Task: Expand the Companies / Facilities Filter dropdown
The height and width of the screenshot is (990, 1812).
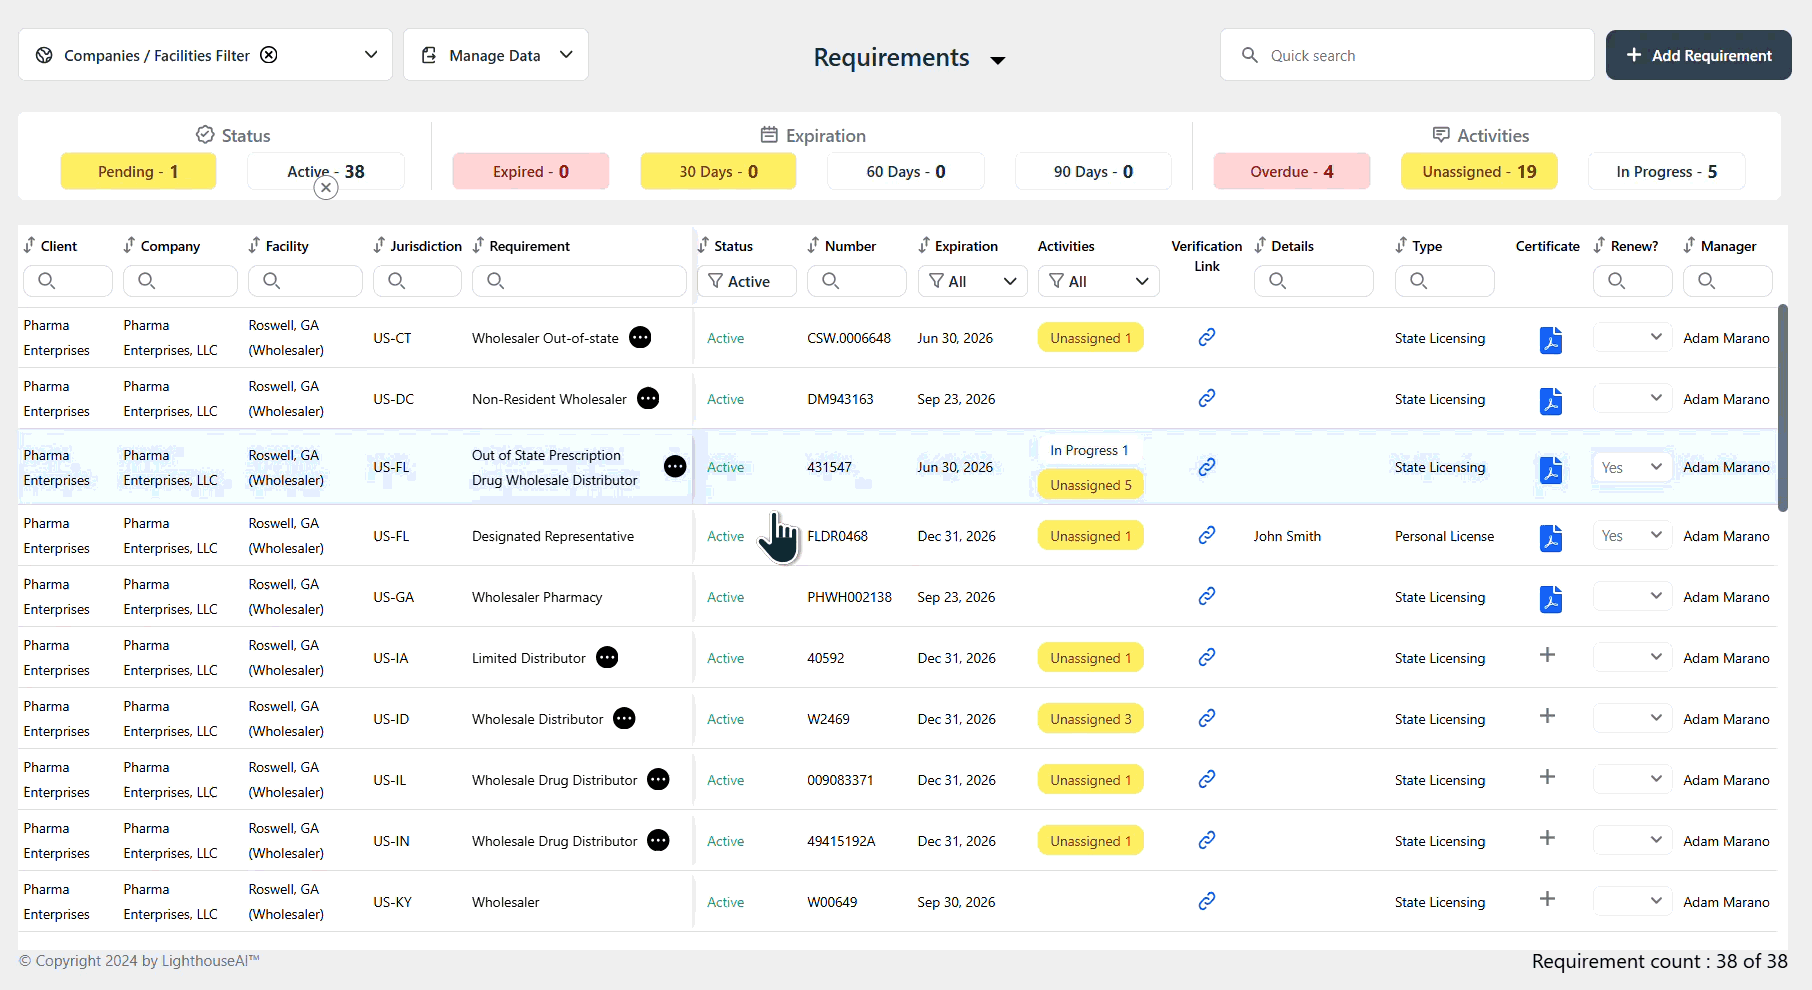Action: [370, 55]
